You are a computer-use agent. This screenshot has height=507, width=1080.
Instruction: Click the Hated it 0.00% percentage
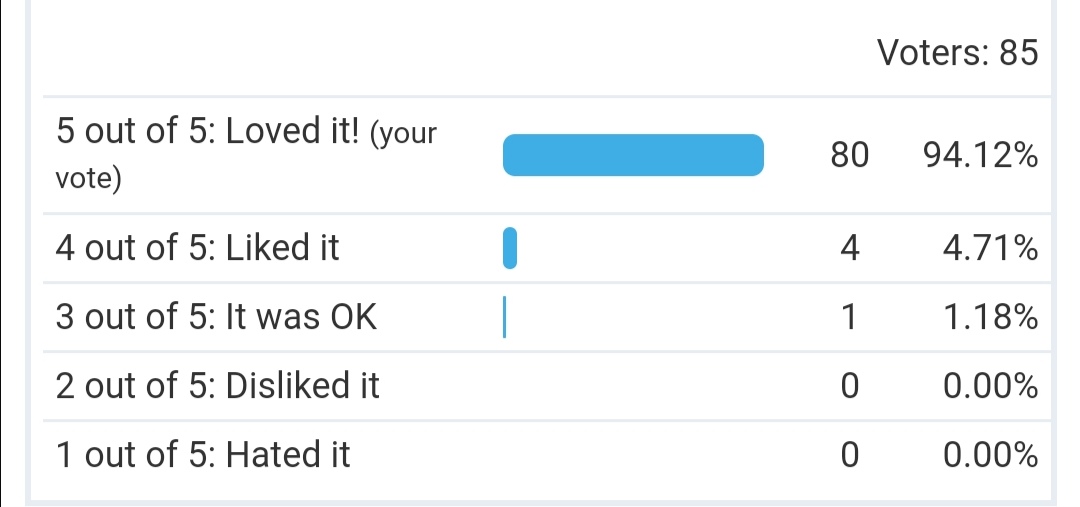pos(989,455)
